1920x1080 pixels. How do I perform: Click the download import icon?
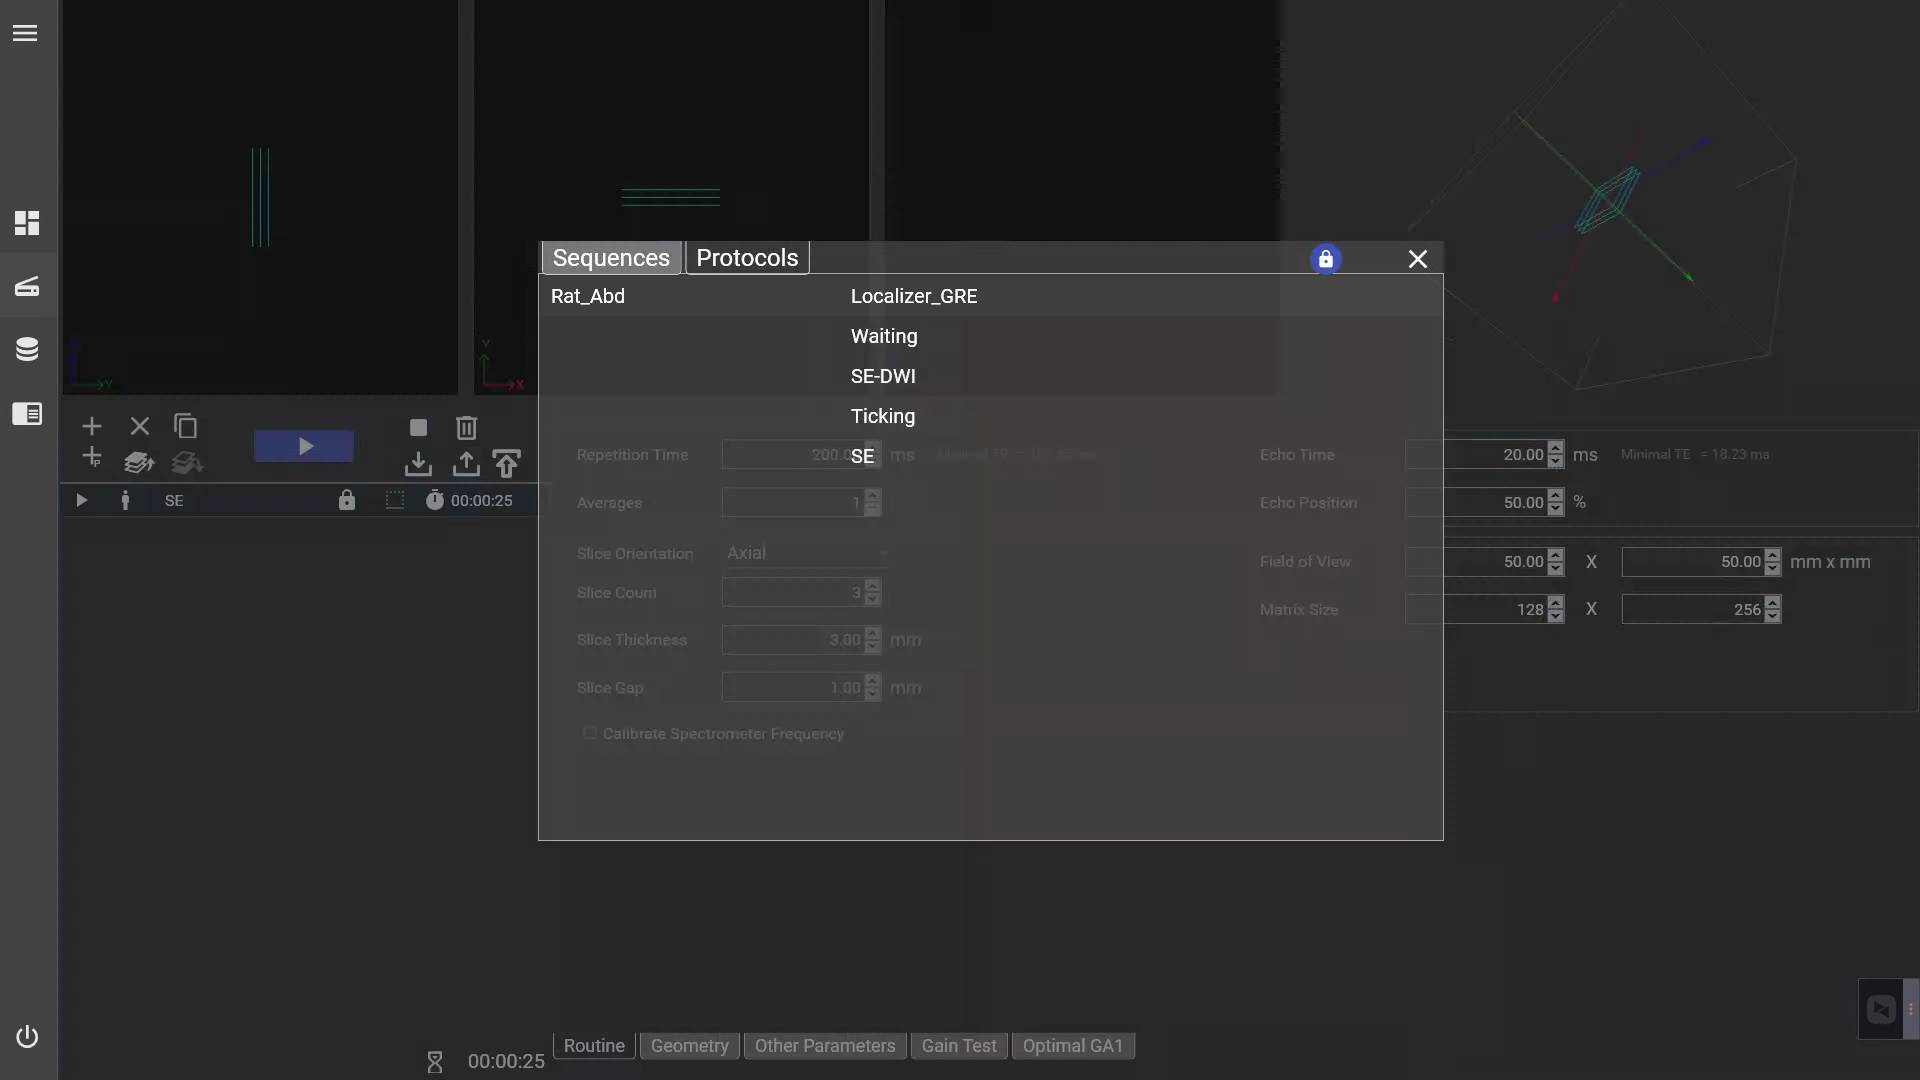418,464
